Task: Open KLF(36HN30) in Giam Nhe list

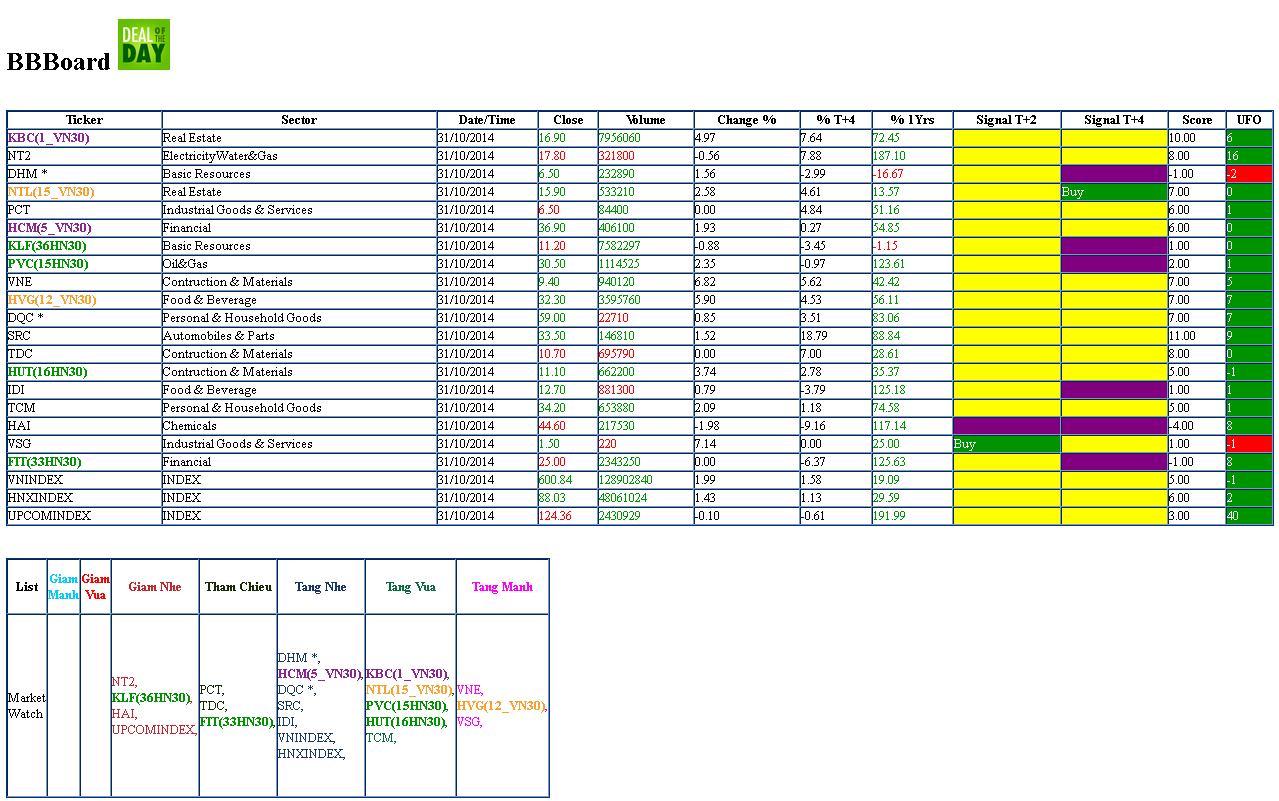Action: coord(151,698)
